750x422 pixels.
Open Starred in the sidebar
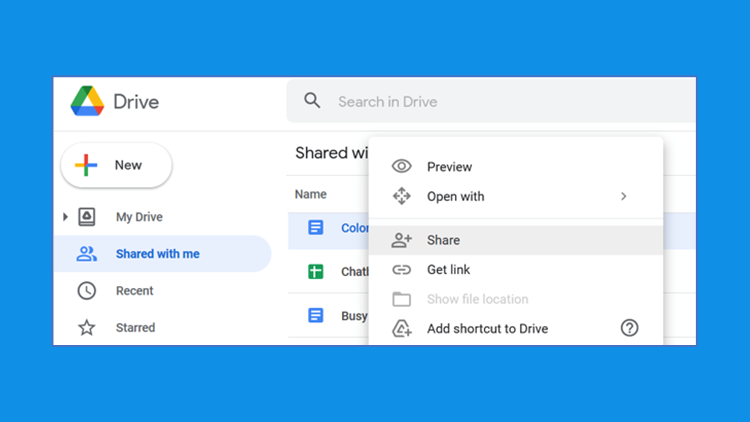coord(135,328)
